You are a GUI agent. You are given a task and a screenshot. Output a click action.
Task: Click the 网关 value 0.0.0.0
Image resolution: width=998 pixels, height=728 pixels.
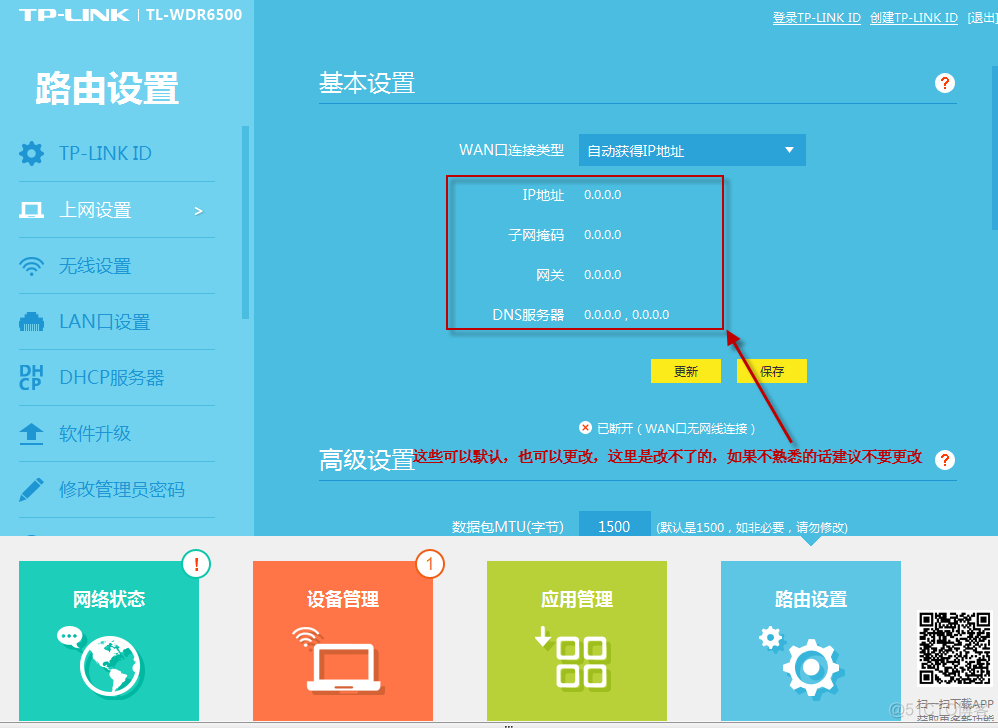602,275
